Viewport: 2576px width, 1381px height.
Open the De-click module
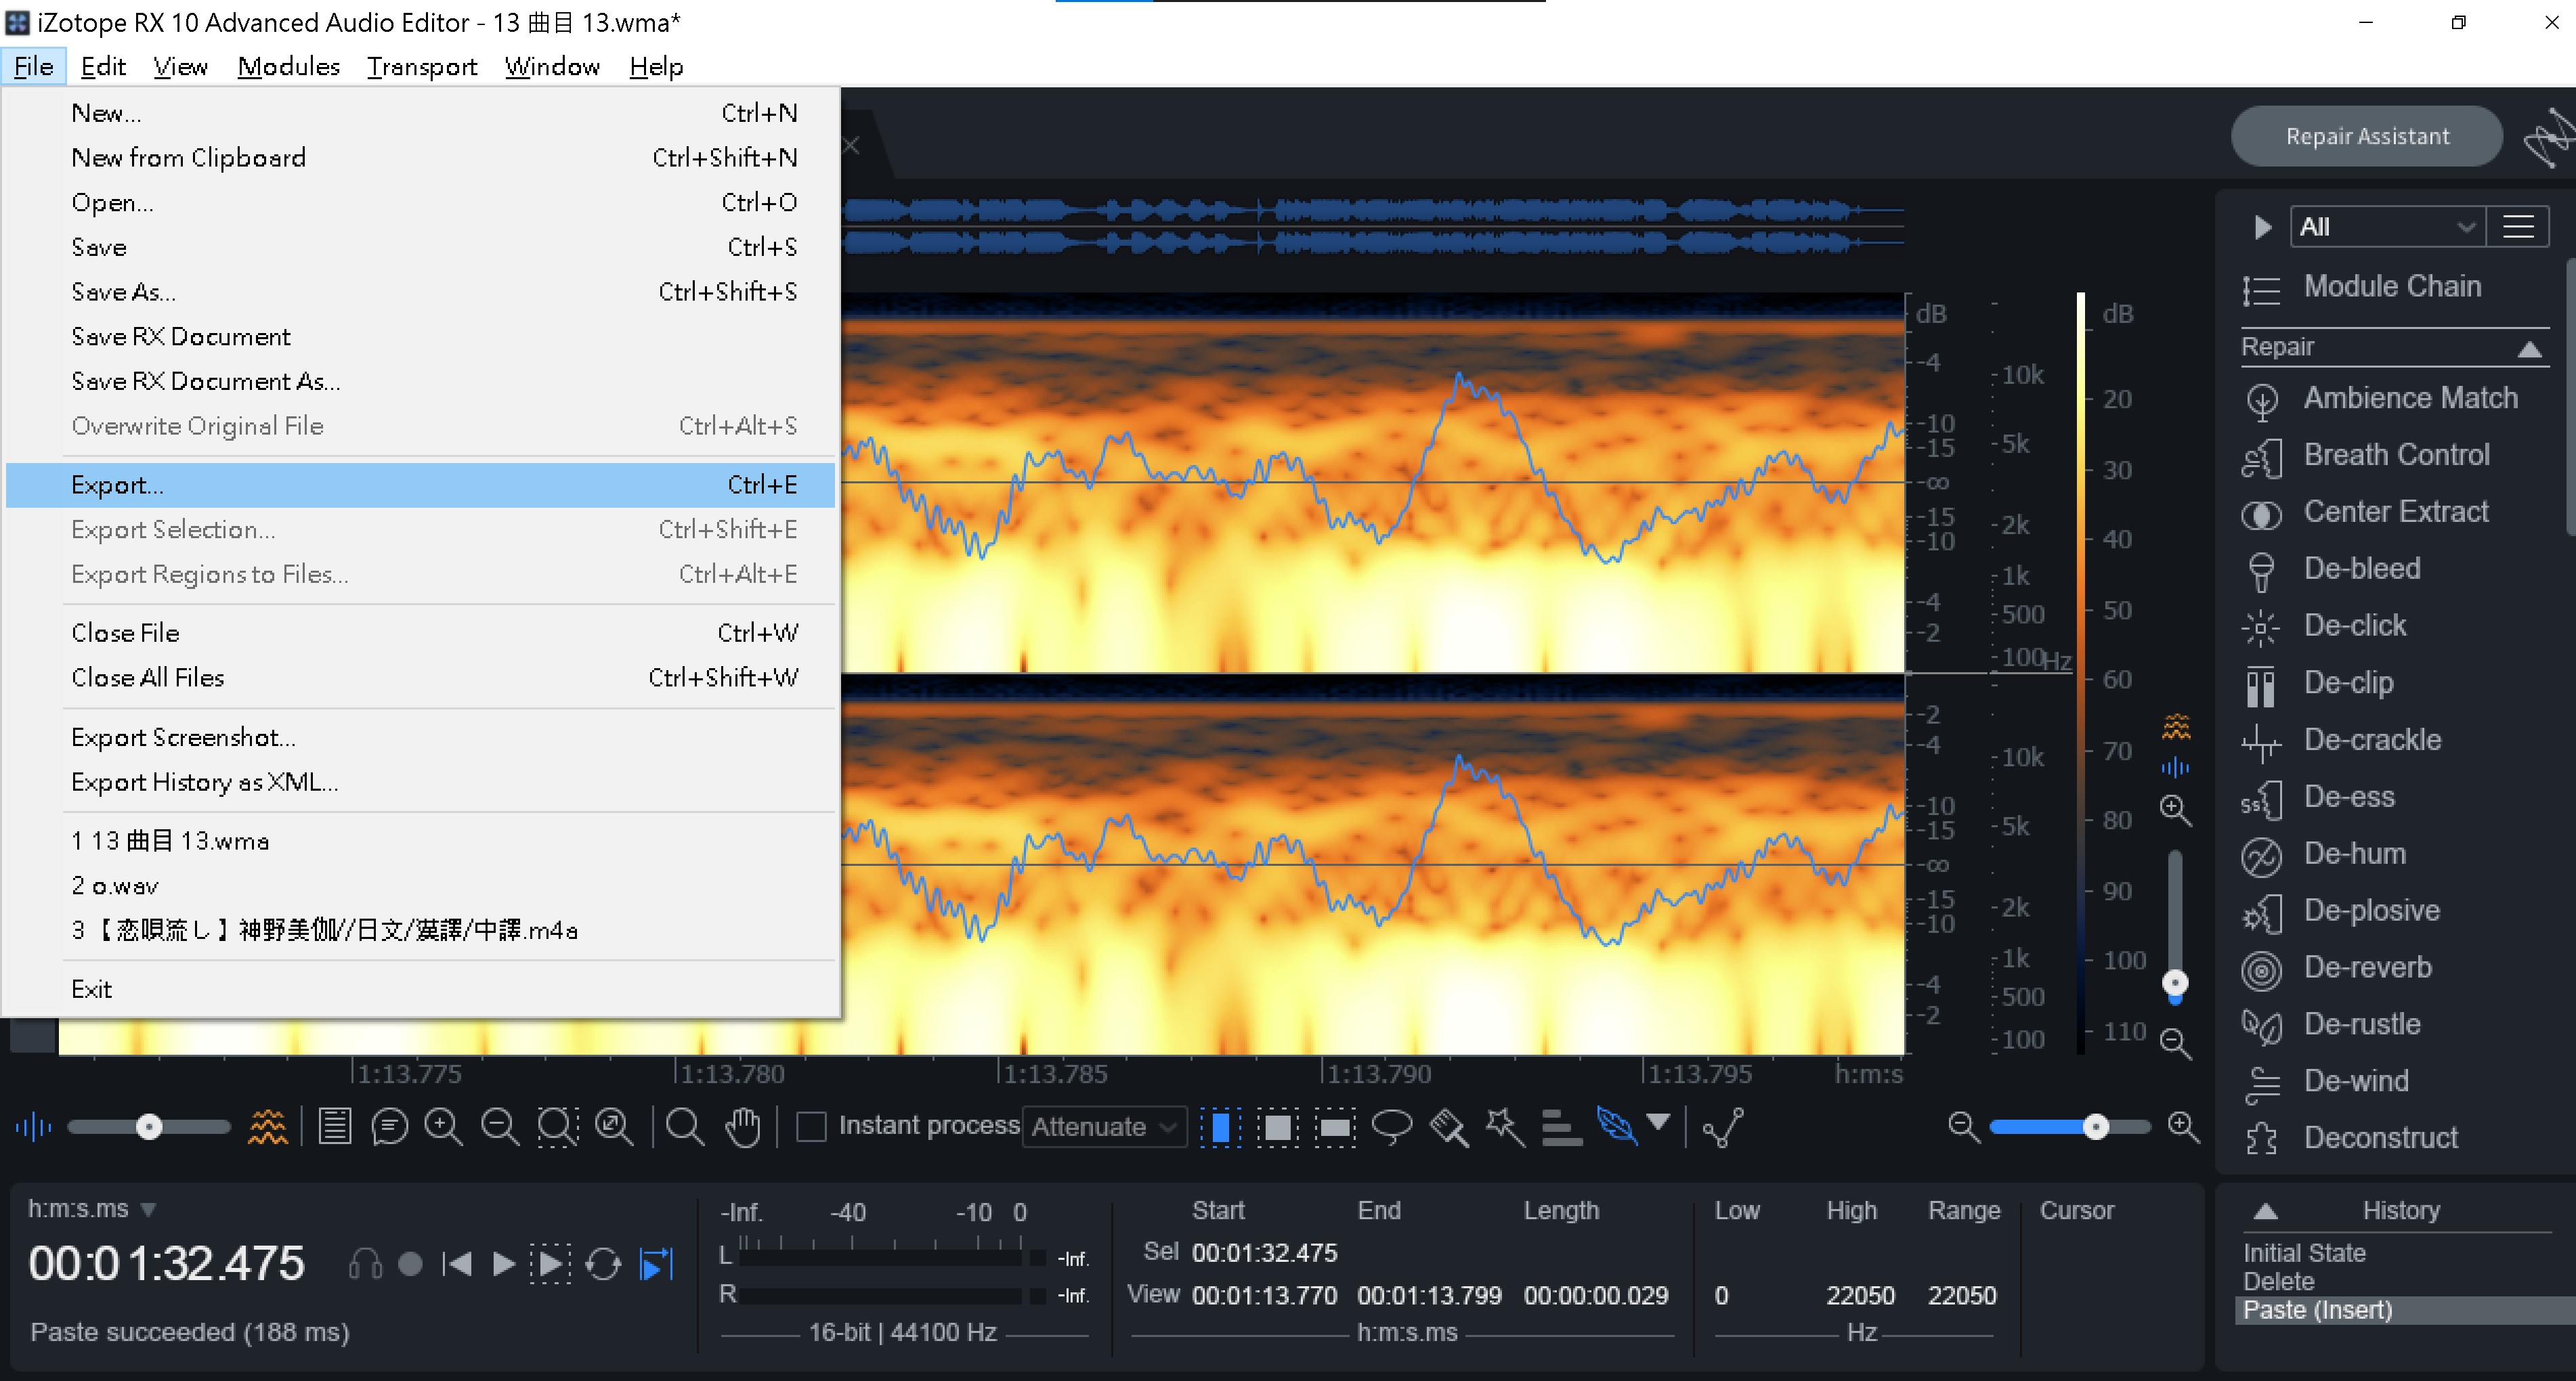(x=2354, y=626)
